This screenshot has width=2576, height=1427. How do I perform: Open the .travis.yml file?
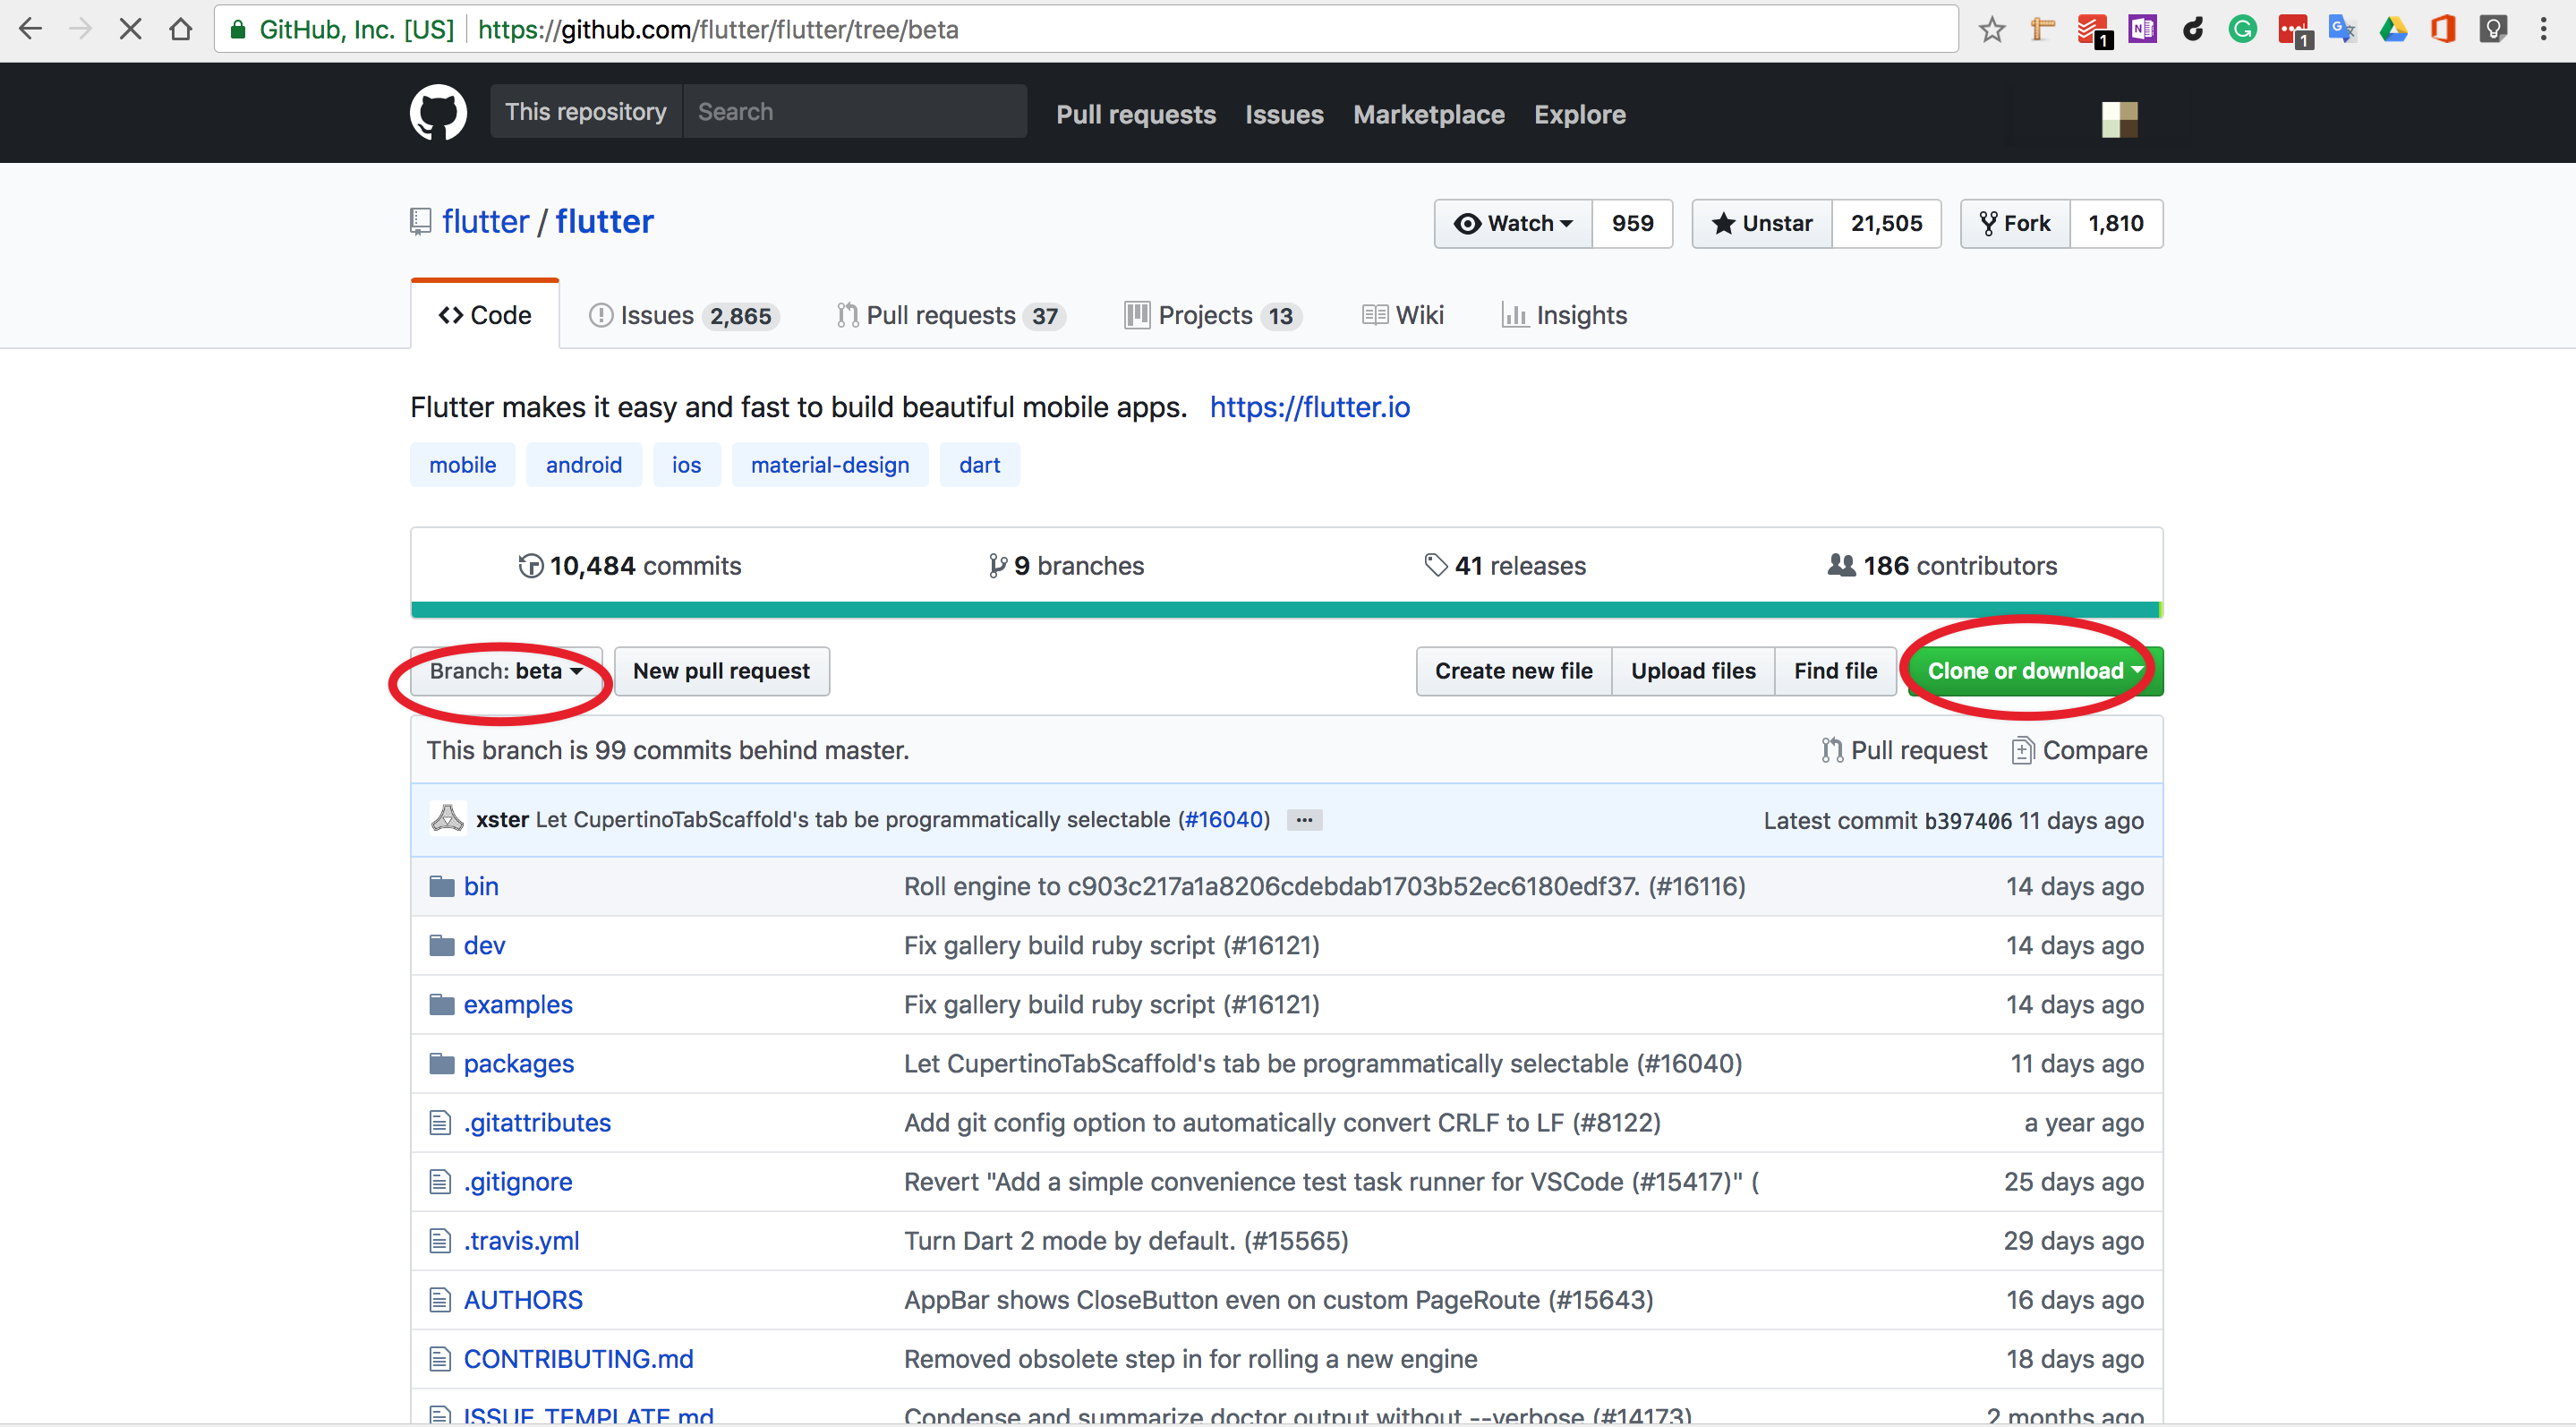click(x=521, y=1240)
